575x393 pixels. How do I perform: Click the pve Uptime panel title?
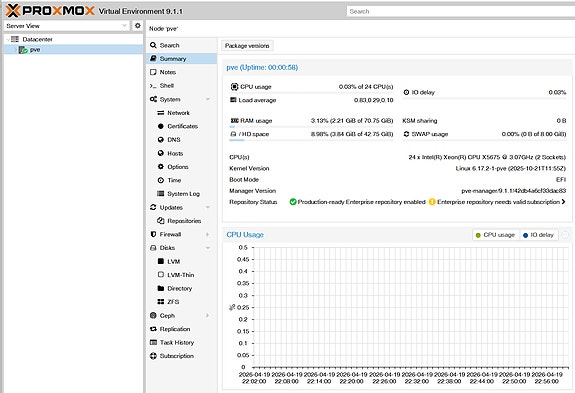click(x=262, y=67)
